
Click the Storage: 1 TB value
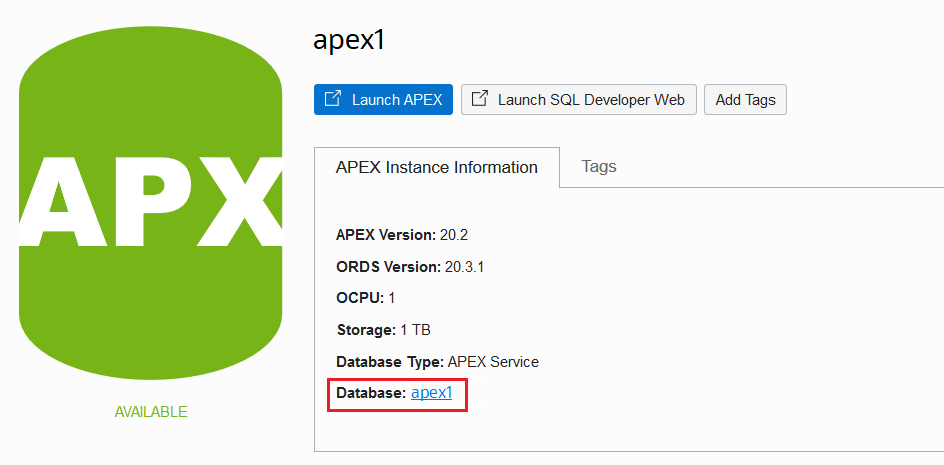pos(384,330)
